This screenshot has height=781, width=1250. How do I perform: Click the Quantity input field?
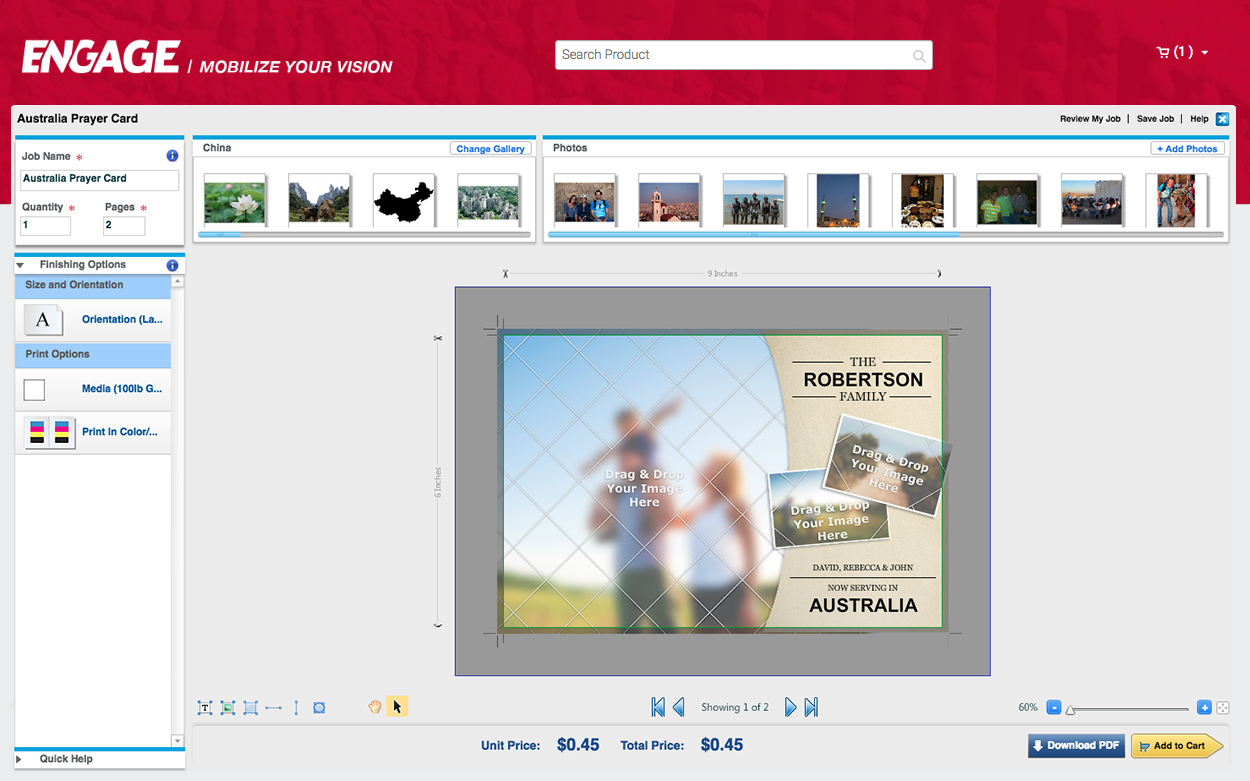(45, 226)
